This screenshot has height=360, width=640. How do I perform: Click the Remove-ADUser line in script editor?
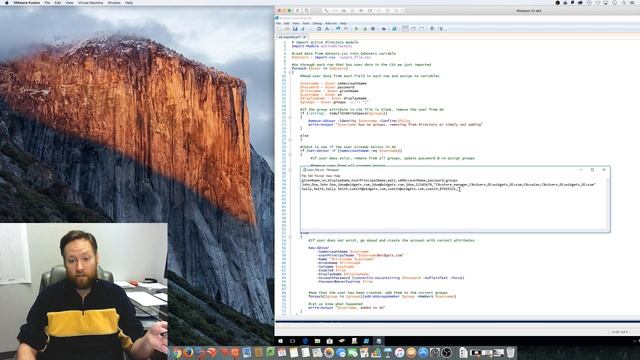coord(359,121)
